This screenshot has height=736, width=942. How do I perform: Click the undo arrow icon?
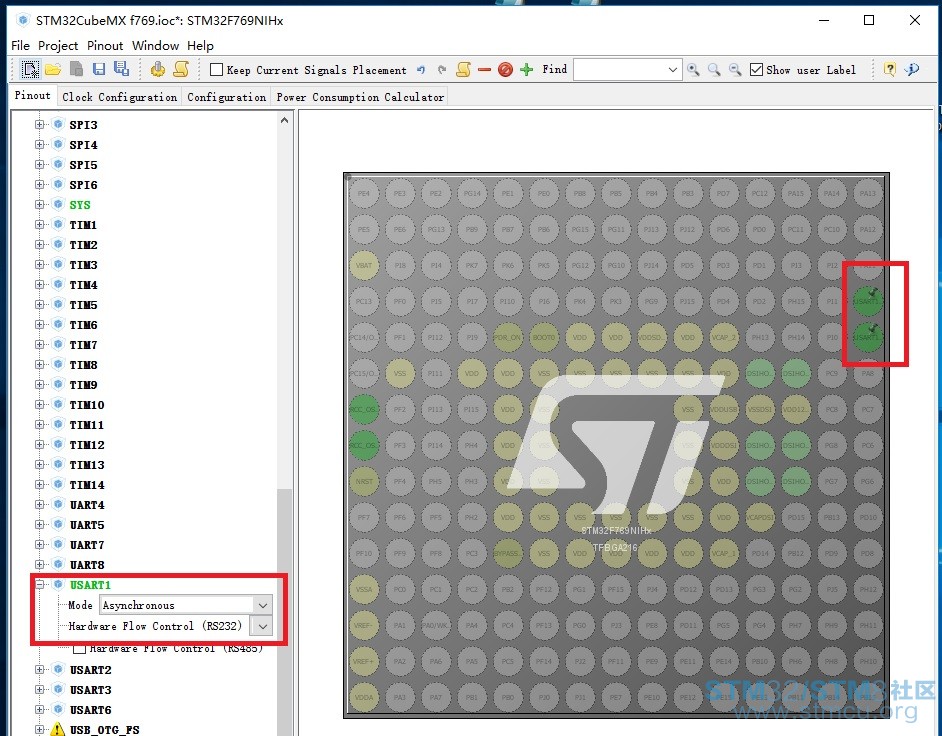pyautogui.click(x=421, y=70)
